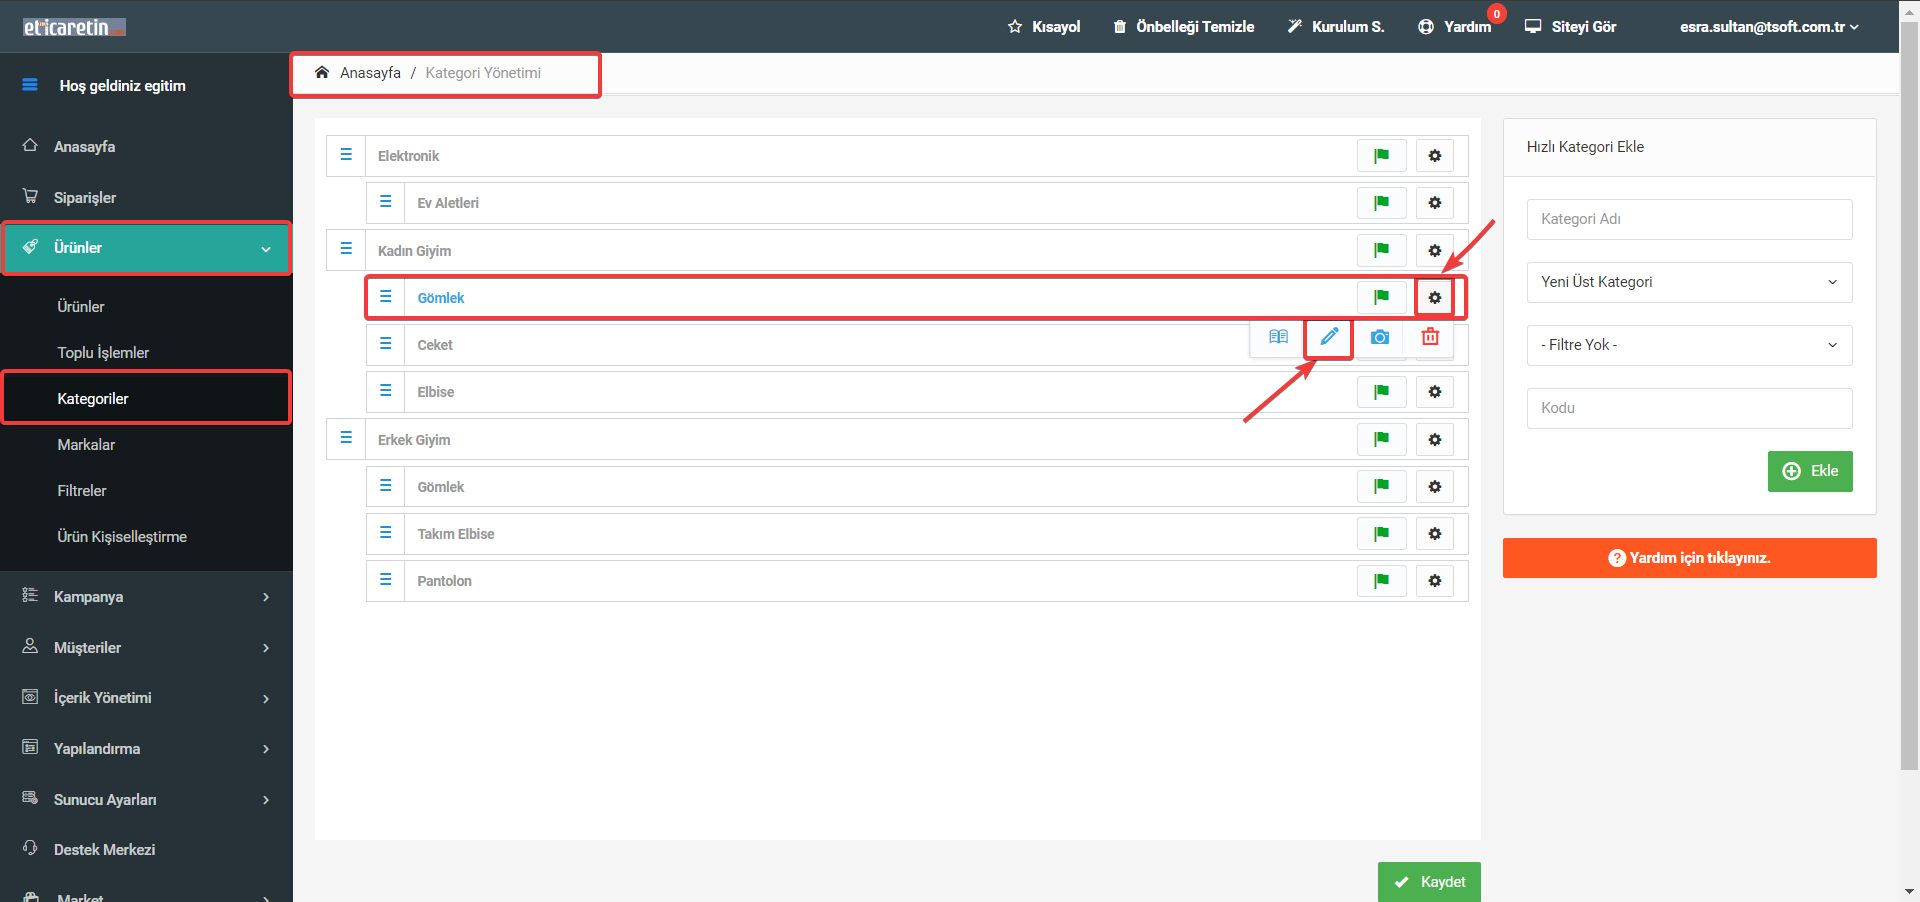Viewport: 1920px width, 902px height.
Task: Click Anasayfa breadcrumb link
Action: point(370,73)
